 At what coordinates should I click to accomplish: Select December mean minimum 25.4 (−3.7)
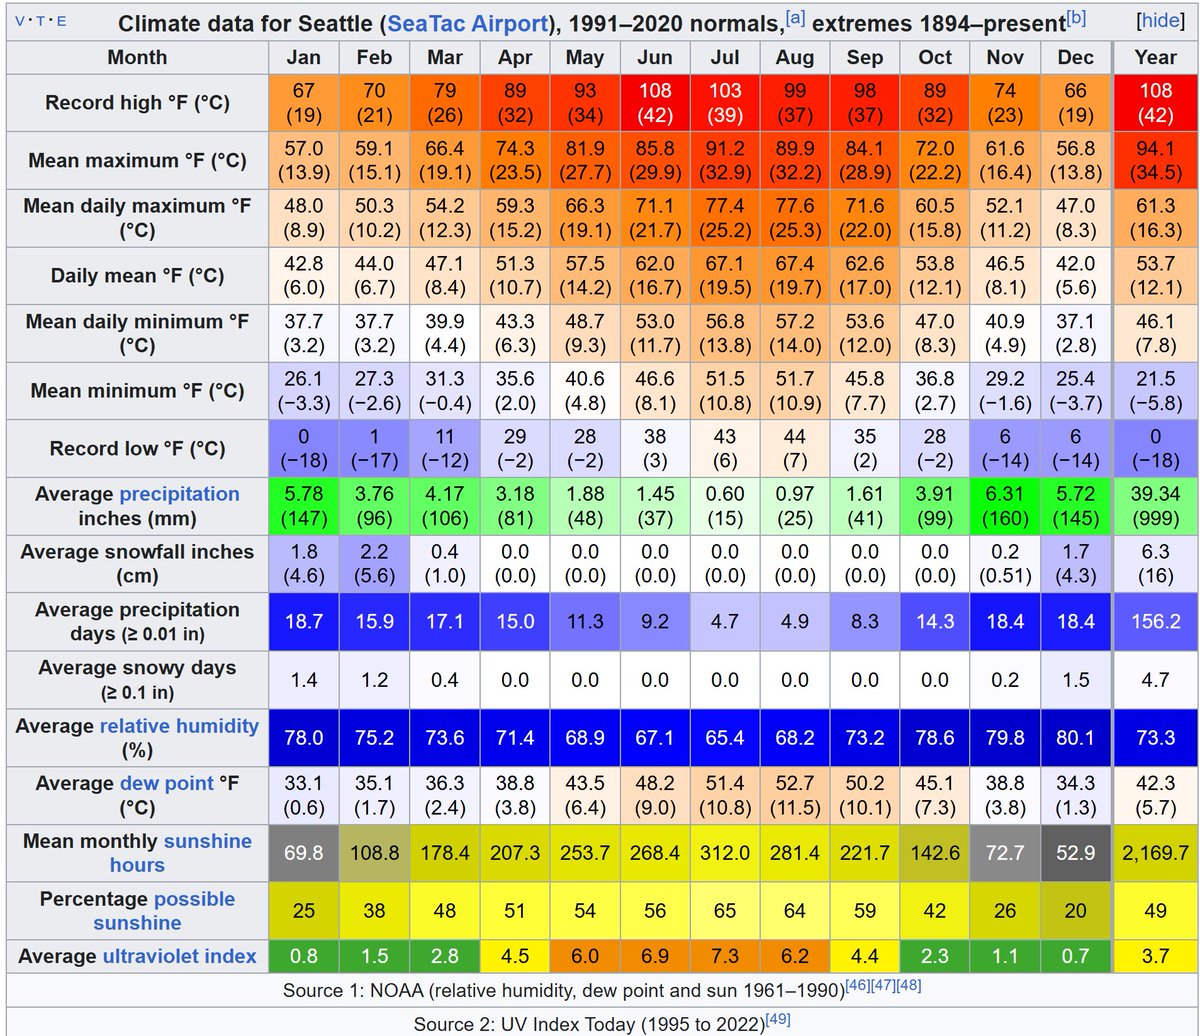[1075, 391]
